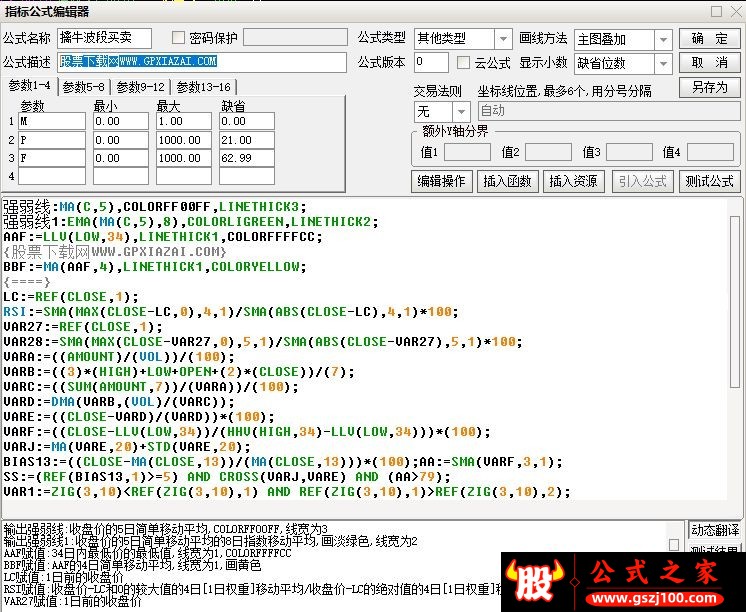Click code line VARA:=((AMOUNT)/(VOL))/(100)
This screenshot has height=612, width=746.
click(x=119, y=356)
